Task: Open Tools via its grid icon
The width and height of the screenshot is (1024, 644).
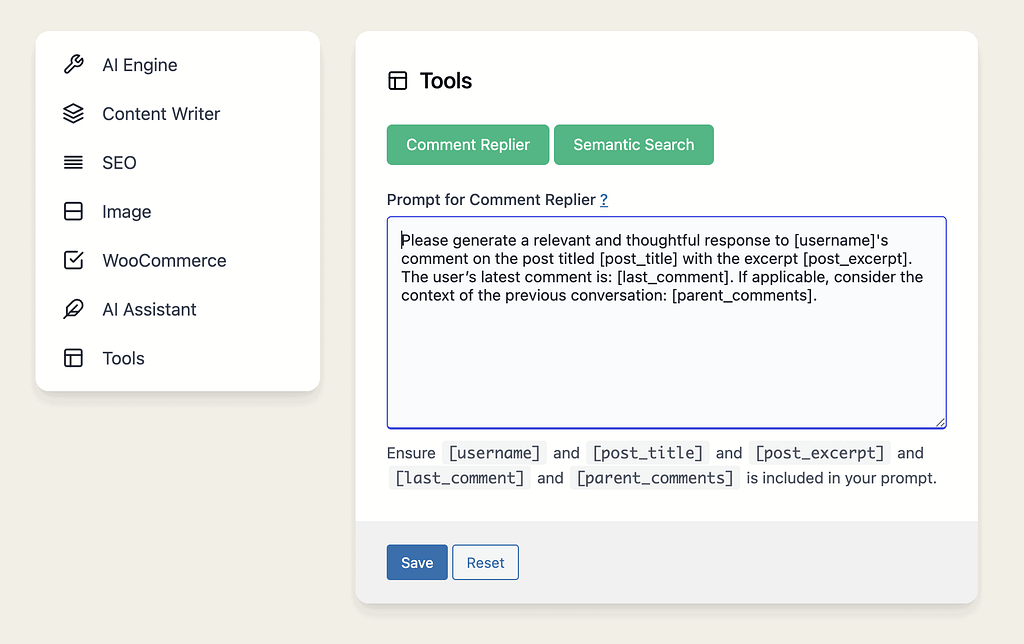Action: coord(74,358)
